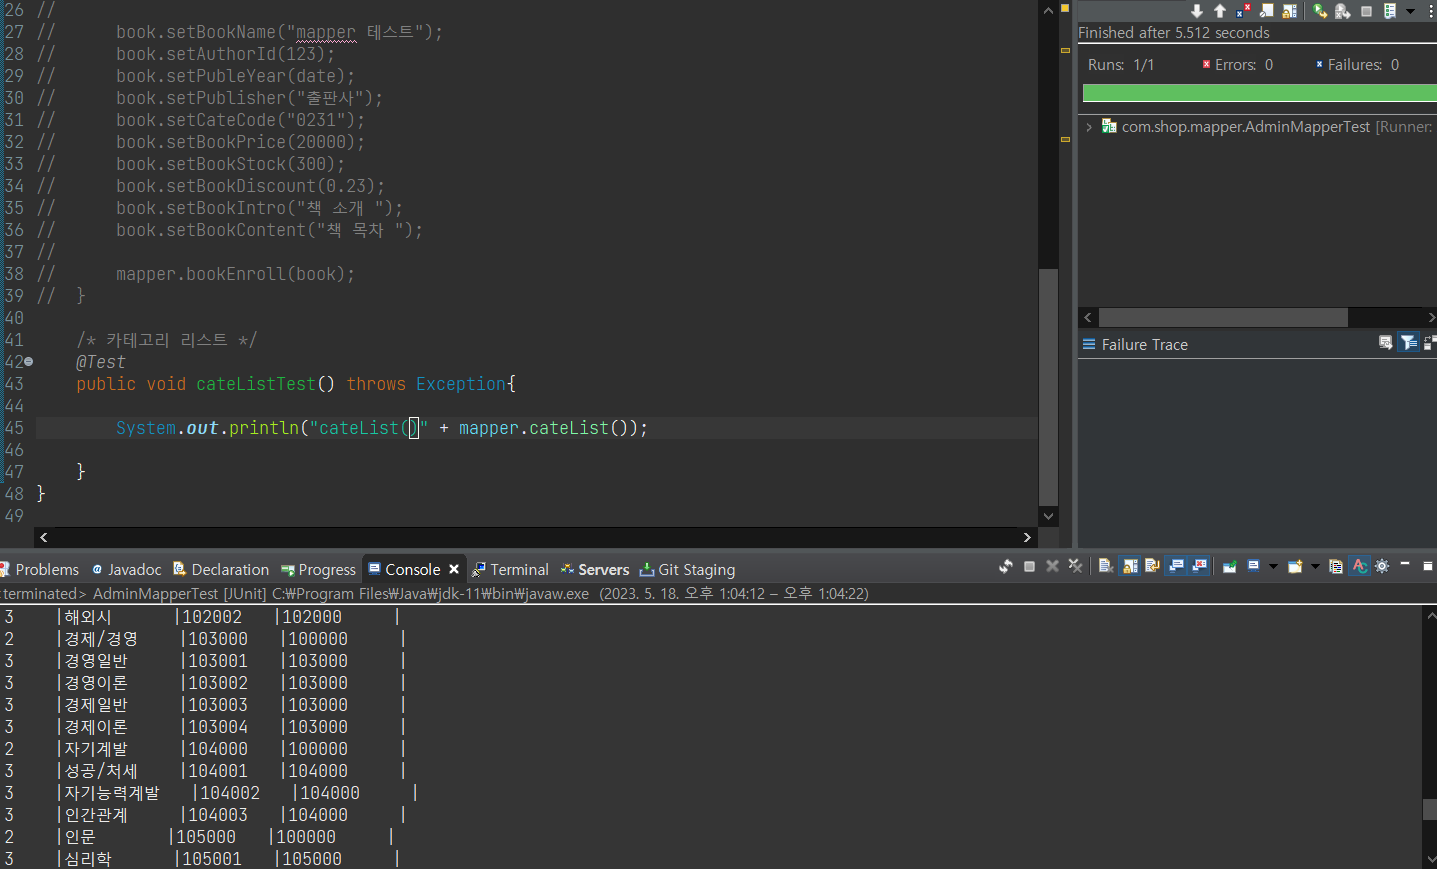Screen dimensions: 1437x869
Task: Relaunch terminated process from Console toolbar
Action: coord(1006,566)
